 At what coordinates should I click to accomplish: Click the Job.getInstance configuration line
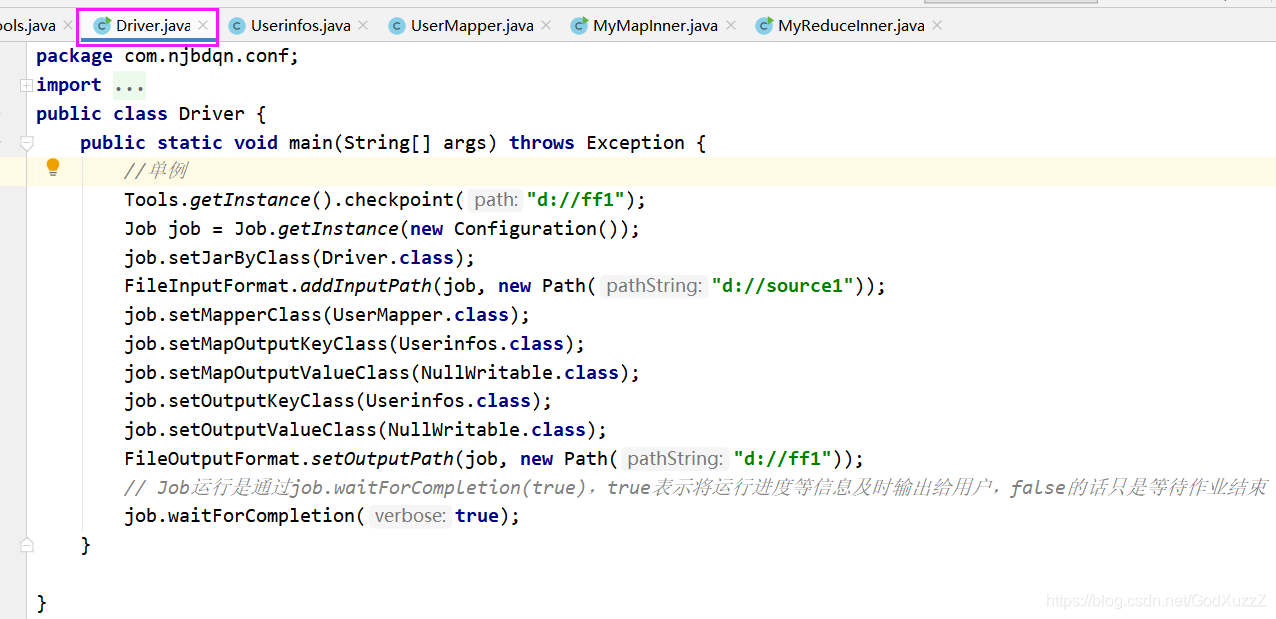click(x=382, y=229)
